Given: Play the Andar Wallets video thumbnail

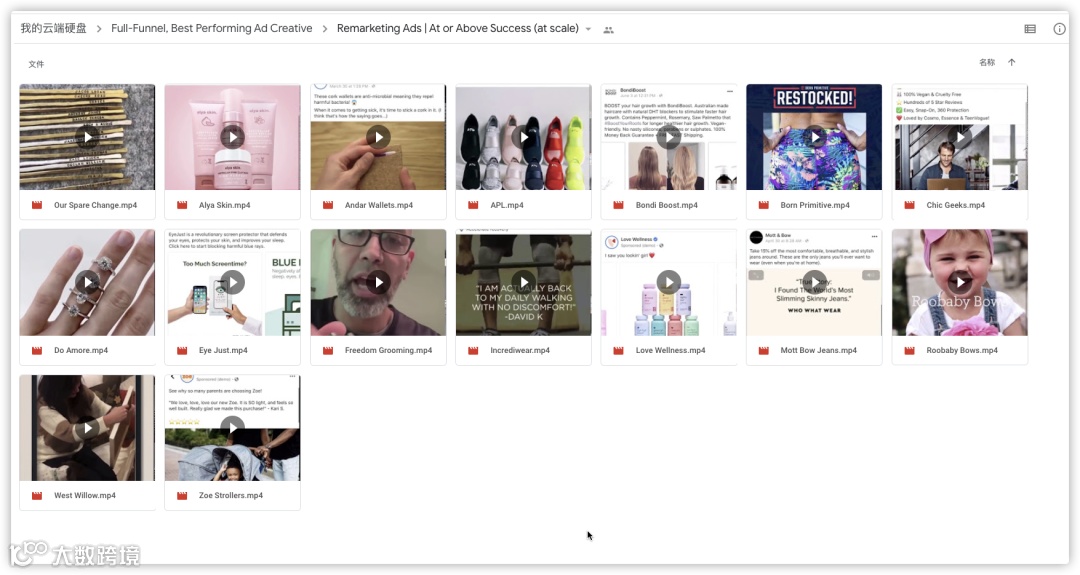Looking at the screenshot, I should 378,137.
